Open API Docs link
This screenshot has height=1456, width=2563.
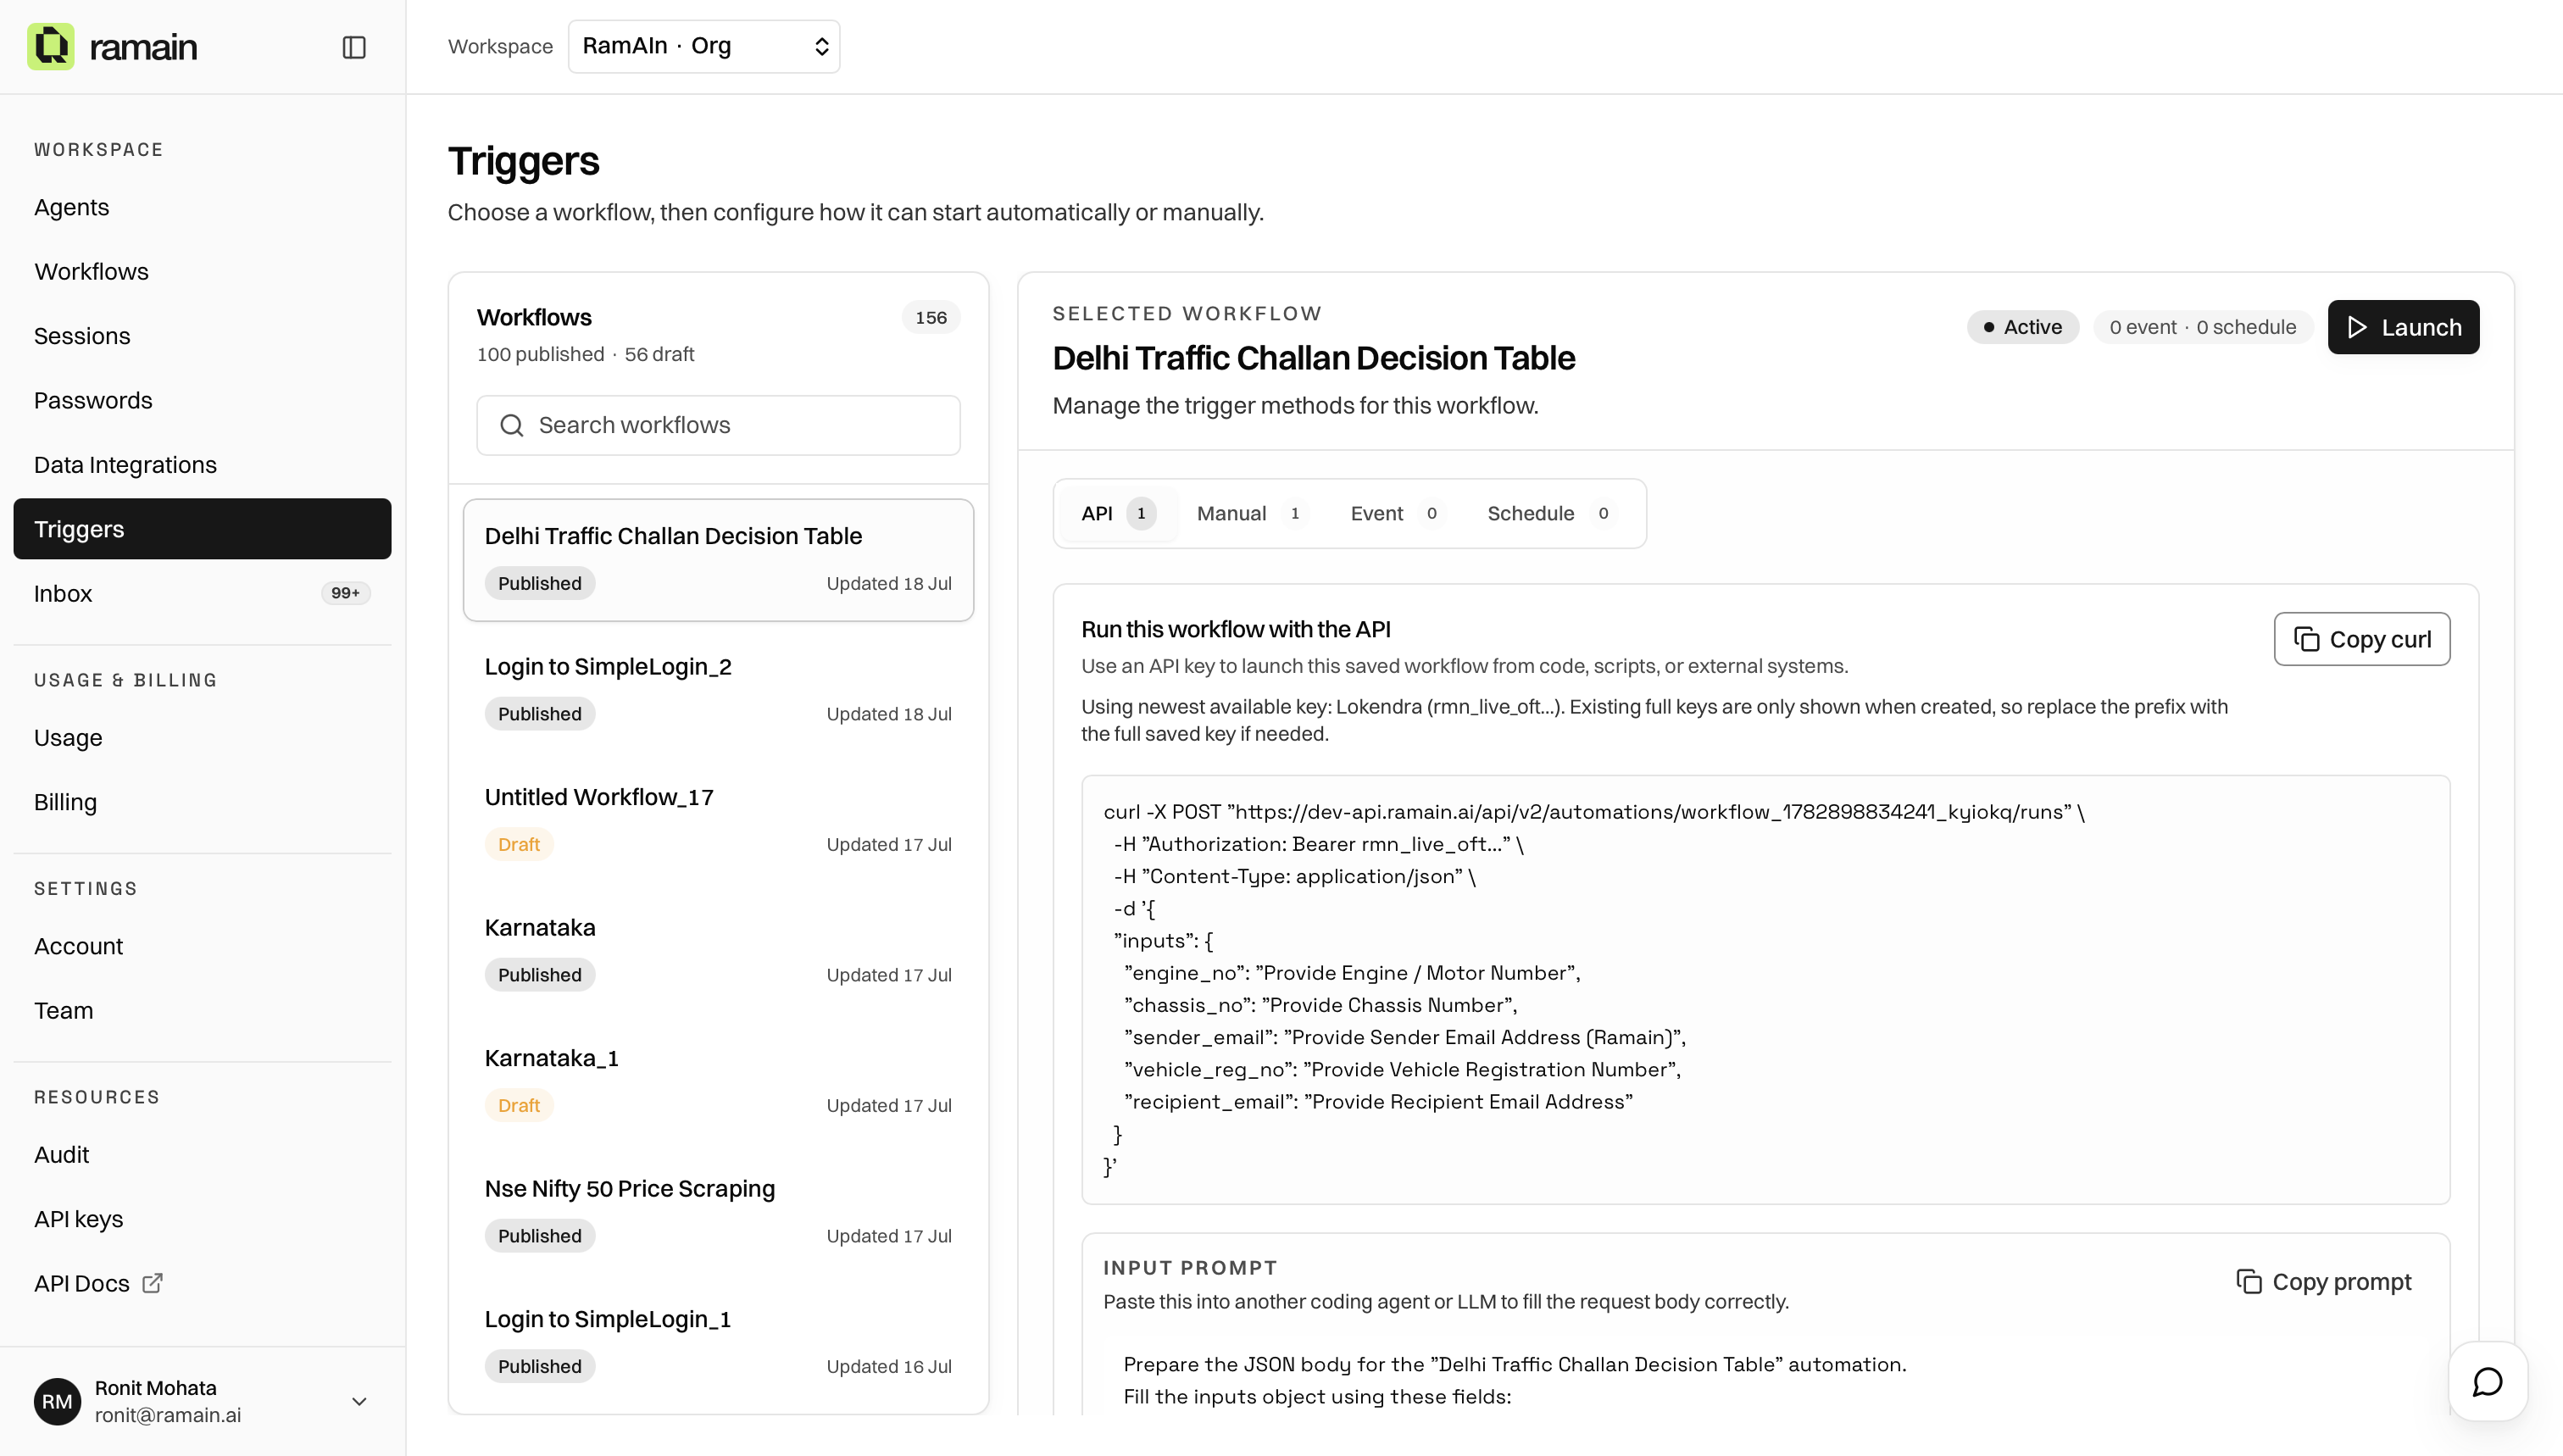[202, 1283]
